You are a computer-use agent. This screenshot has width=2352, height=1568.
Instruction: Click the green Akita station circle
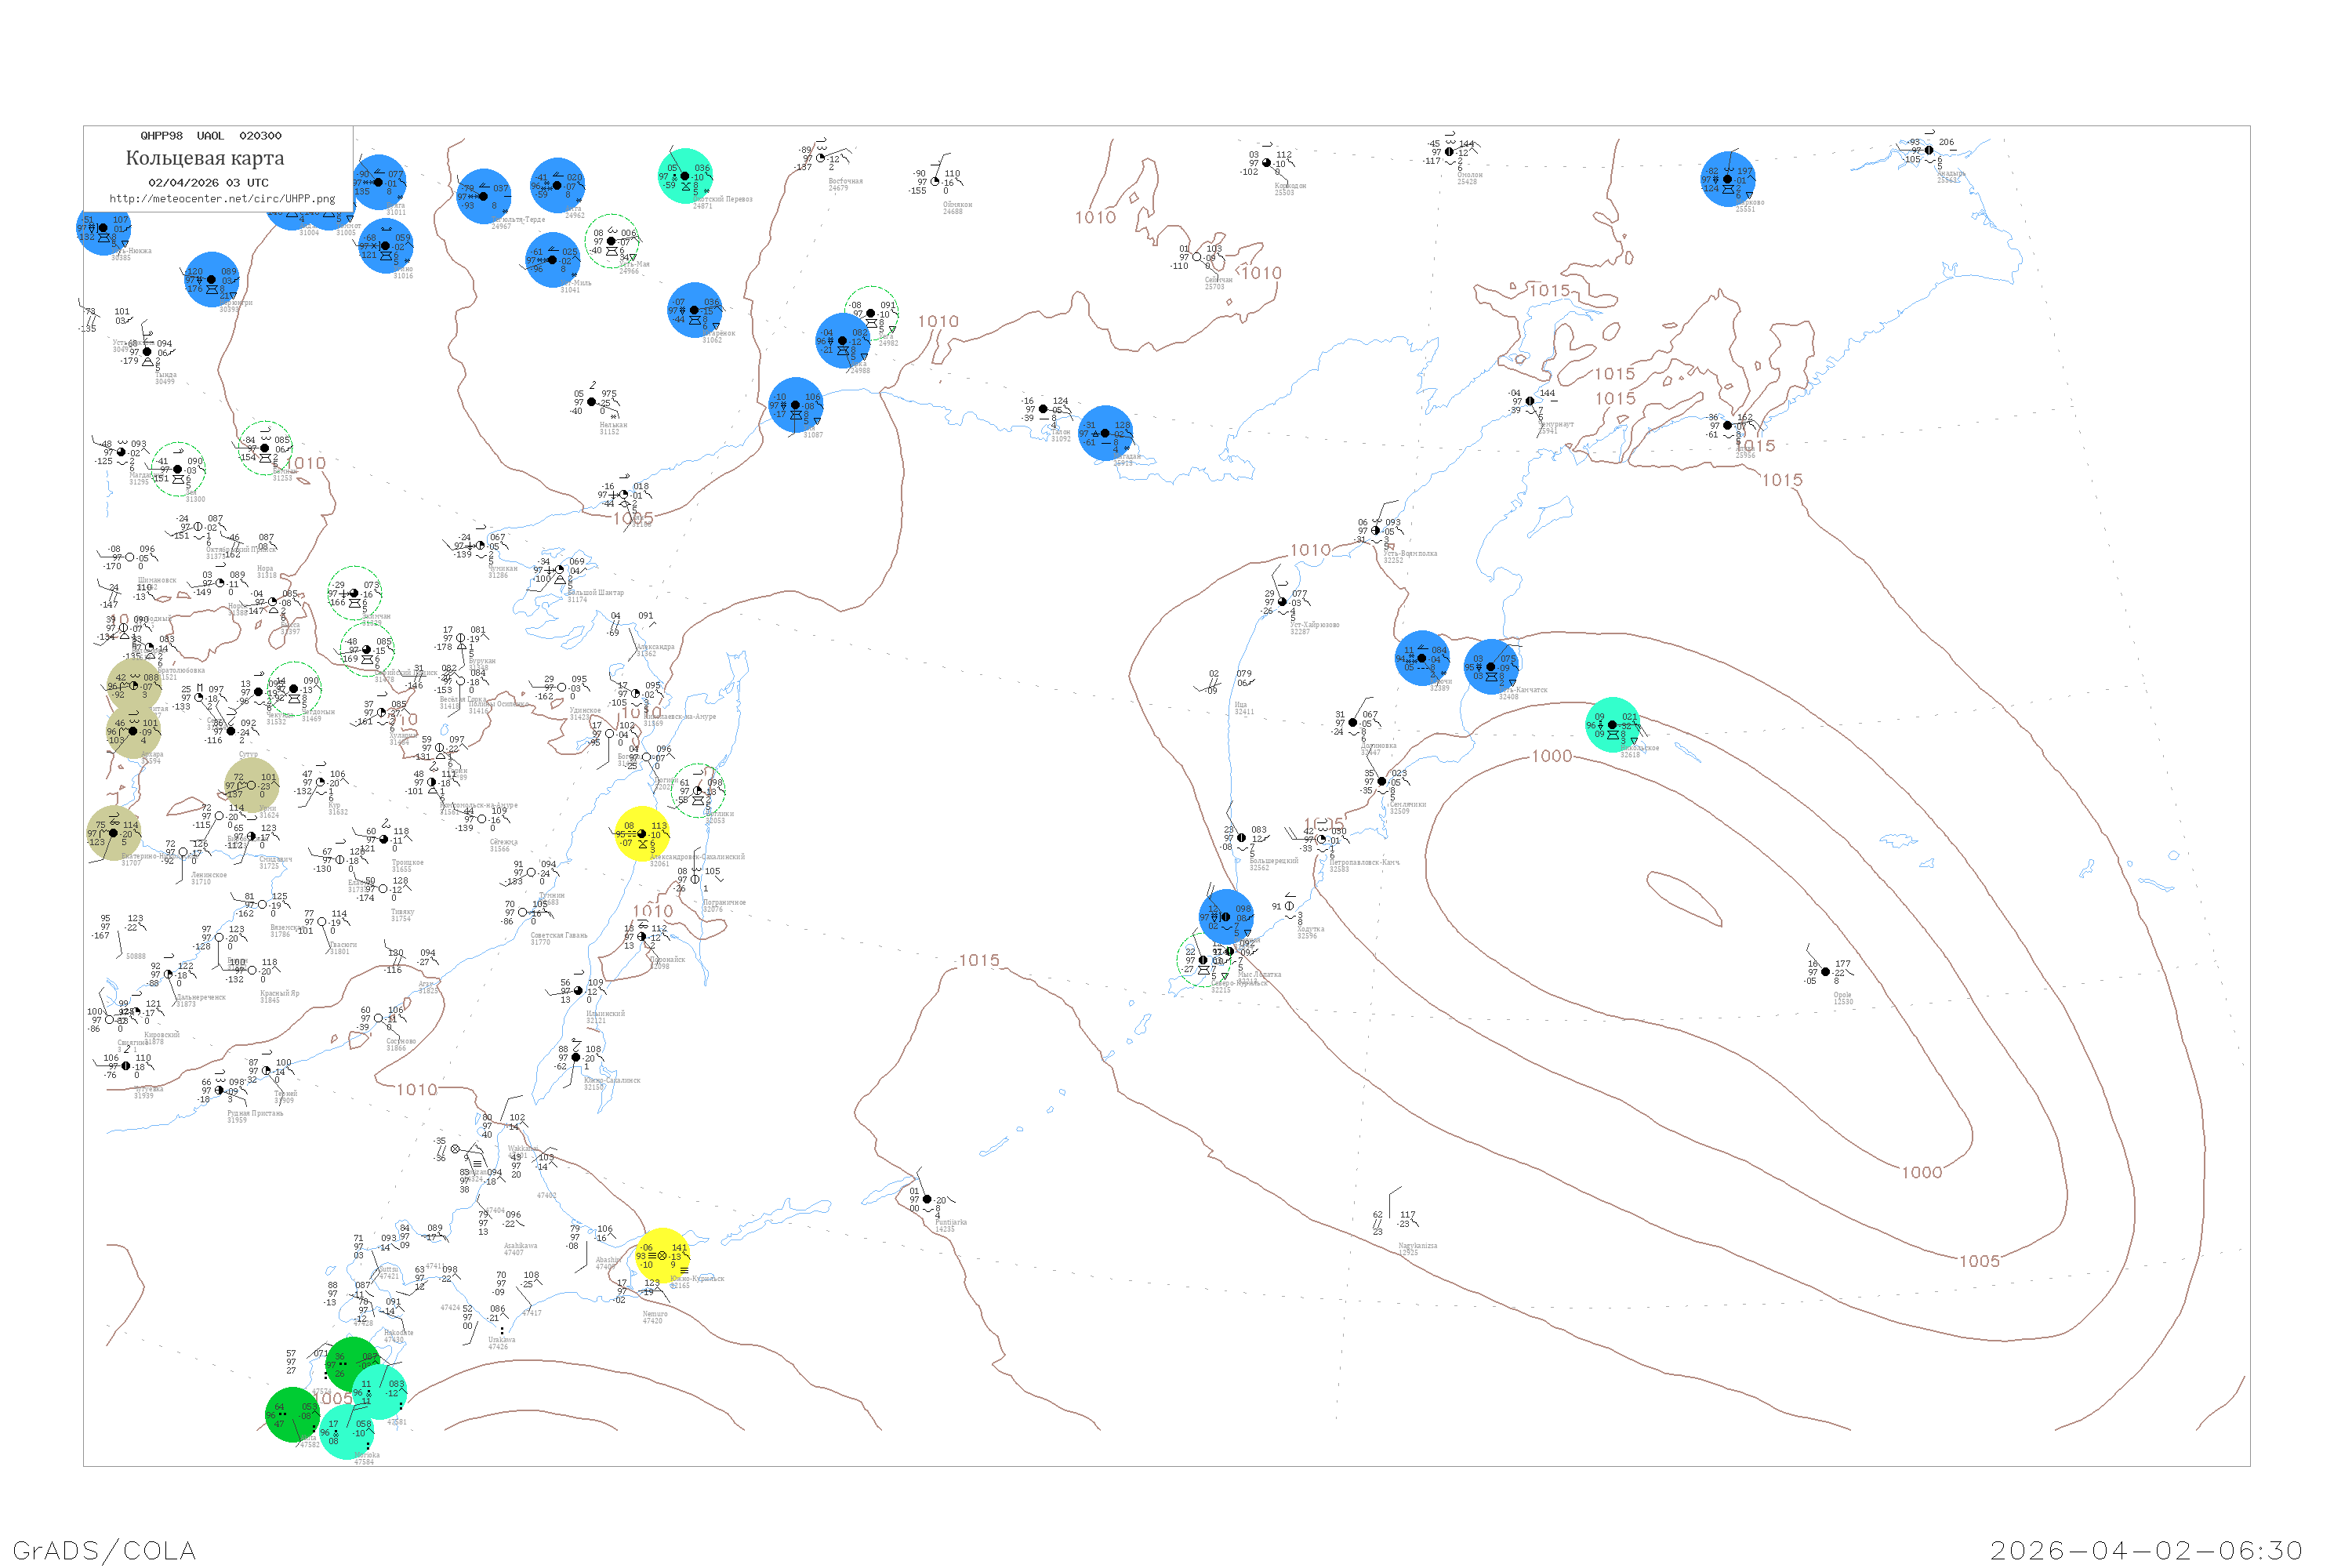292,1414
